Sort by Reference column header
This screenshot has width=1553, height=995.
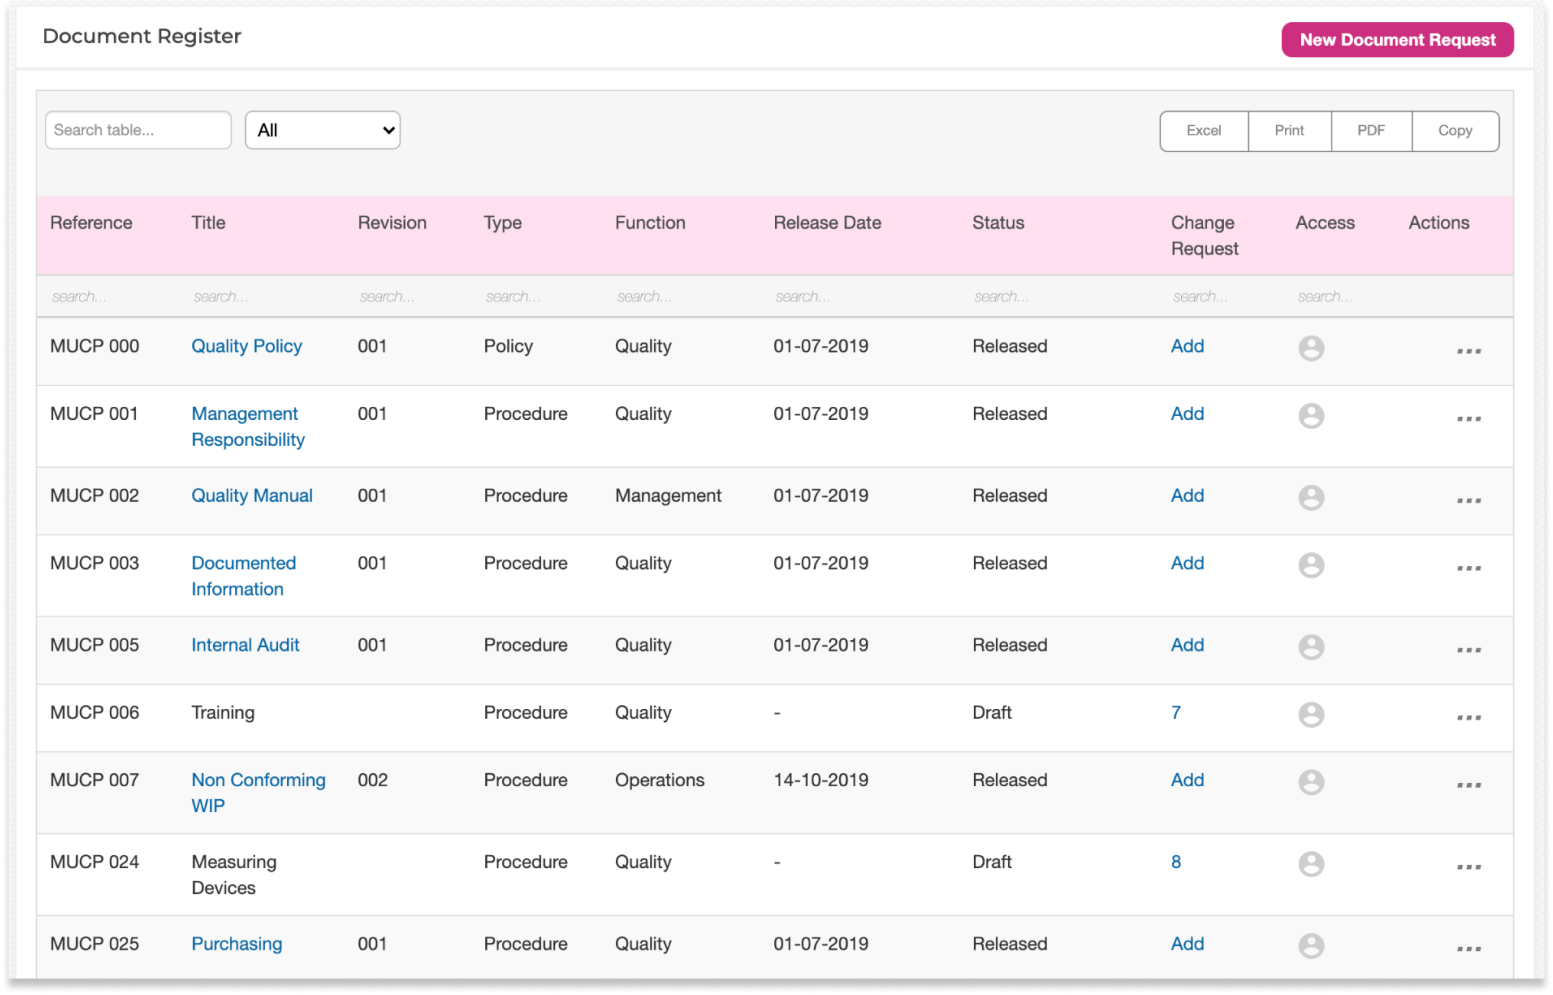tap(91, 223)
